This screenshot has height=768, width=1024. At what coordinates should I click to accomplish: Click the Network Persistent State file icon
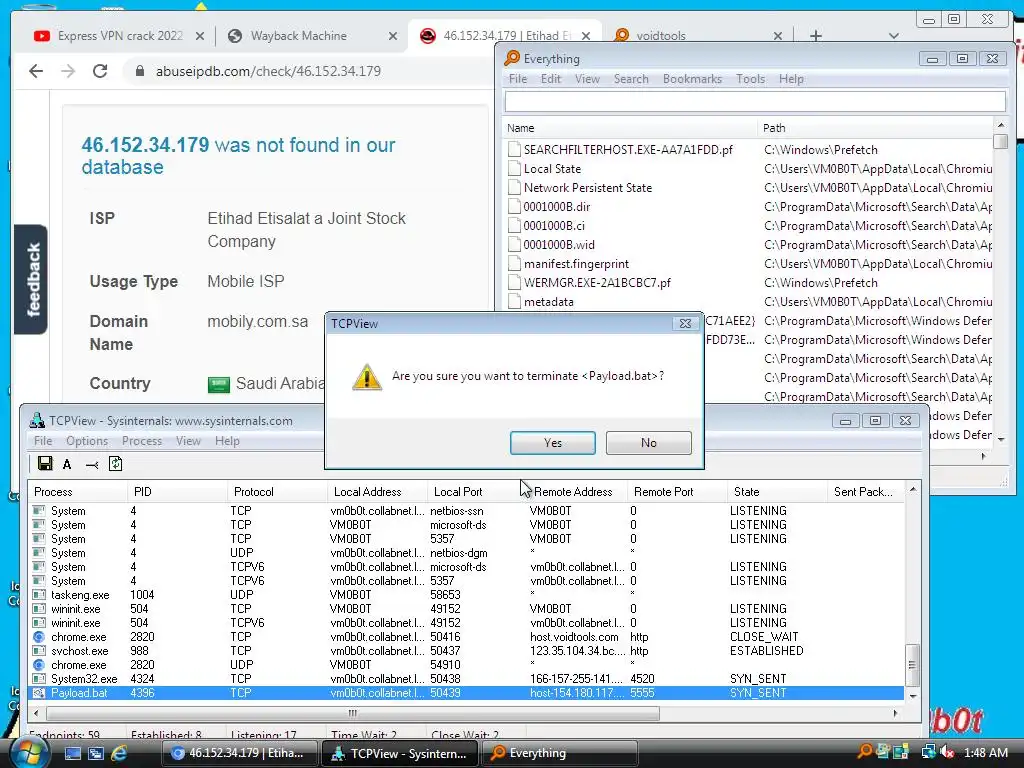pos(514,187)
